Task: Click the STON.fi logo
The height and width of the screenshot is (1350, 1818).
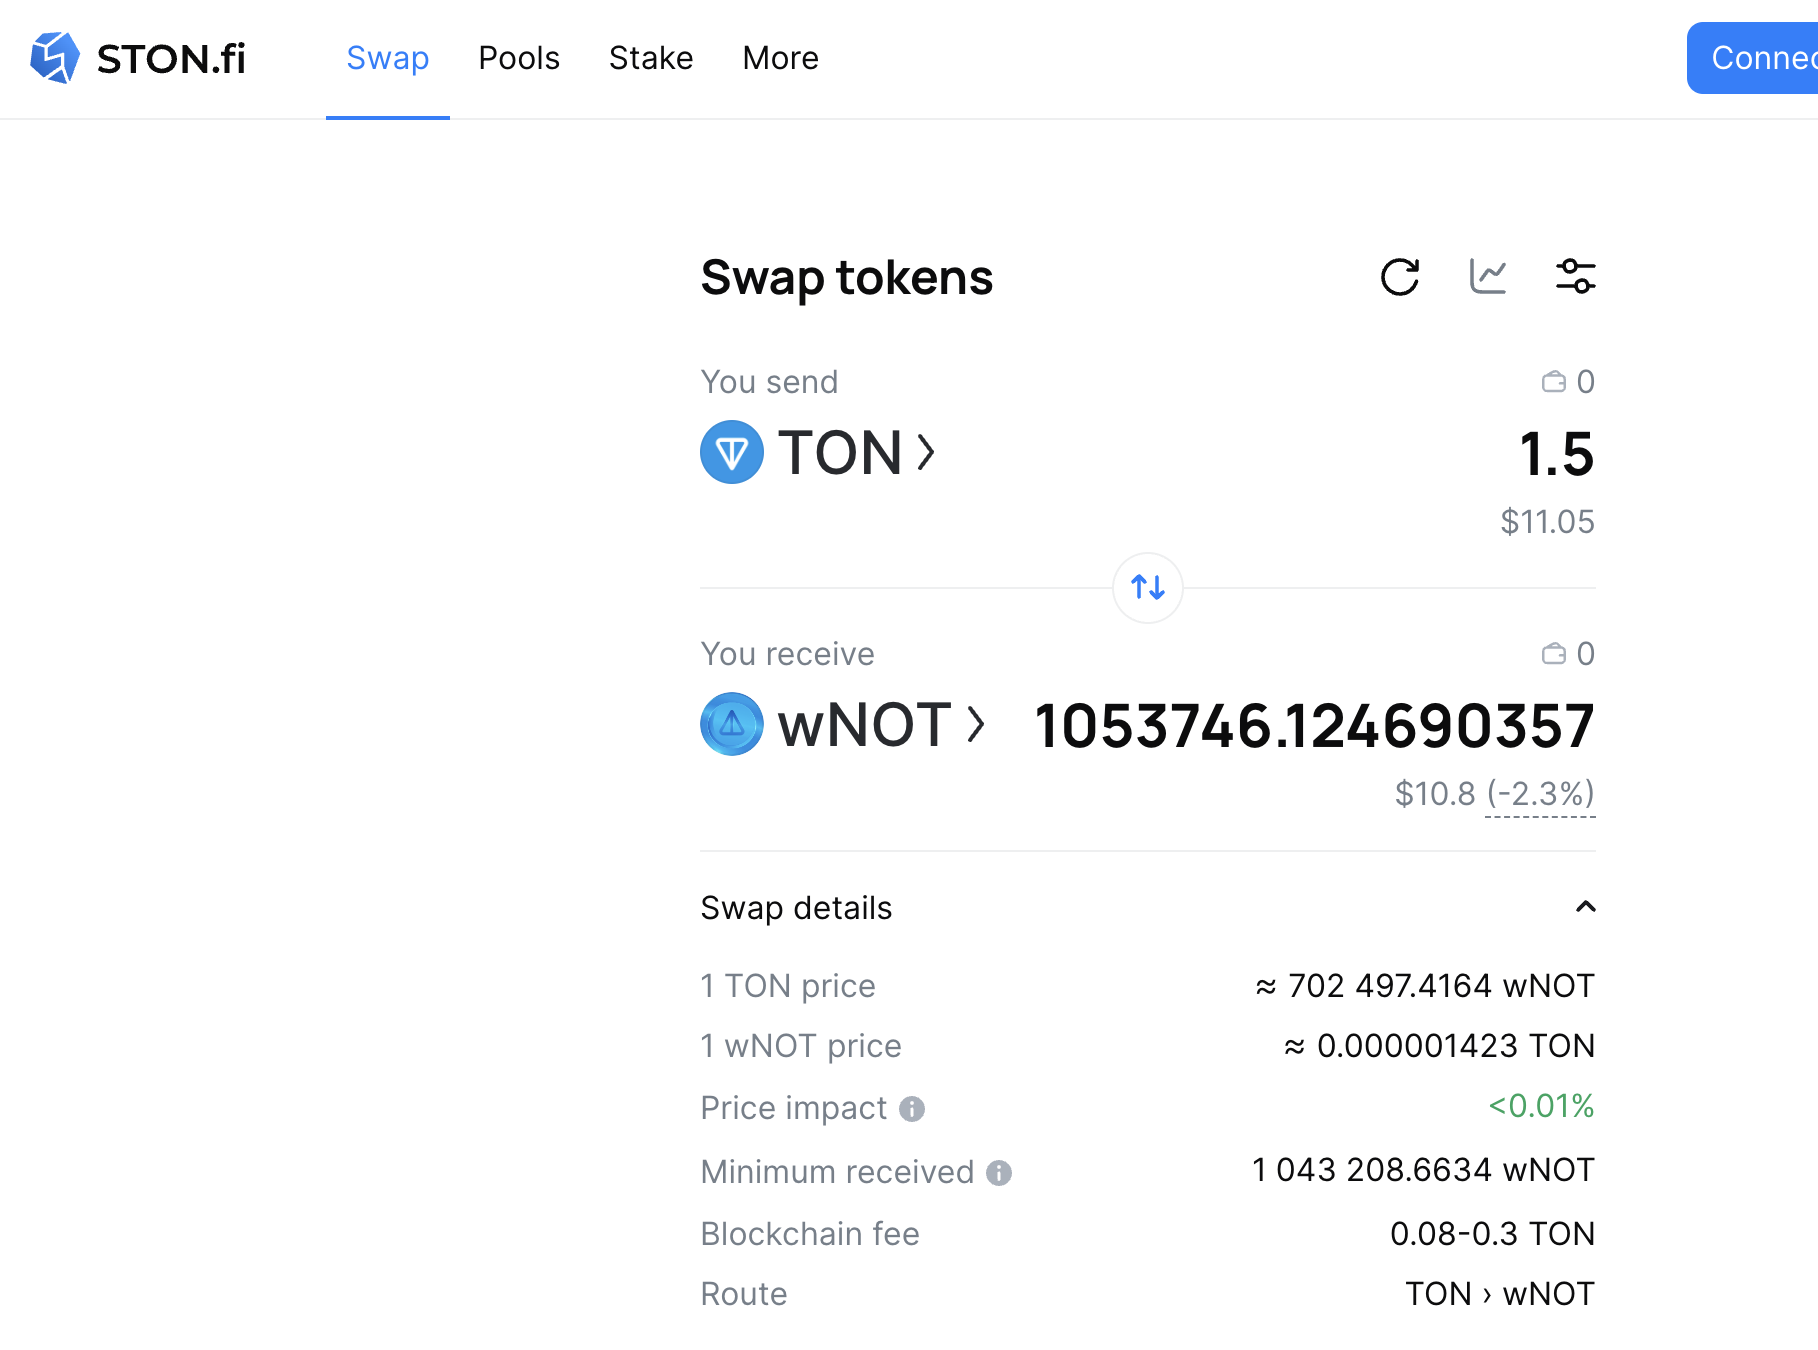Action: click(x=138, y=58)
